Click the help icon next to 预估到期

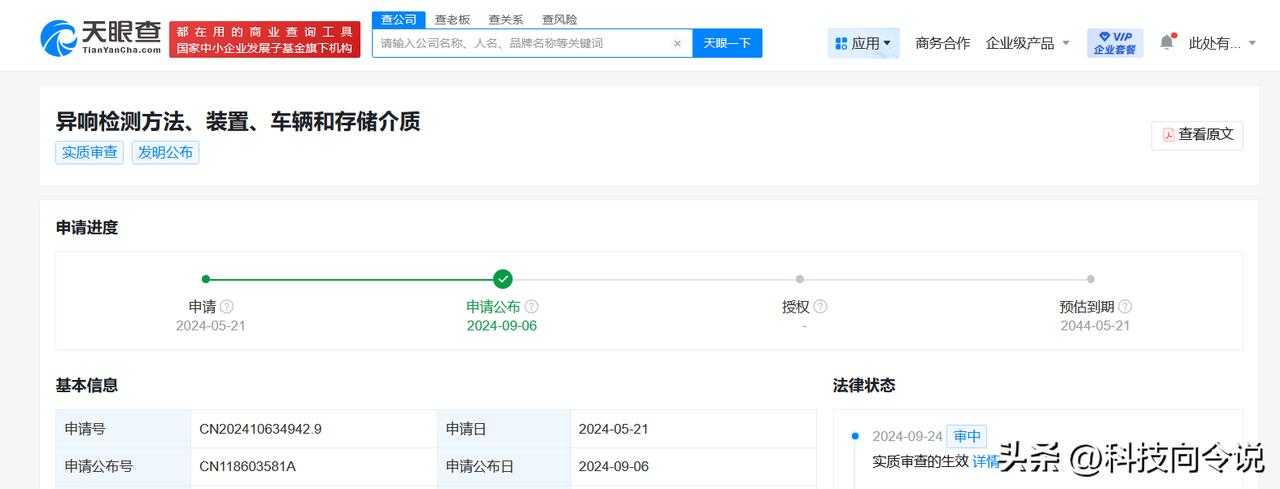(1125, 307)
